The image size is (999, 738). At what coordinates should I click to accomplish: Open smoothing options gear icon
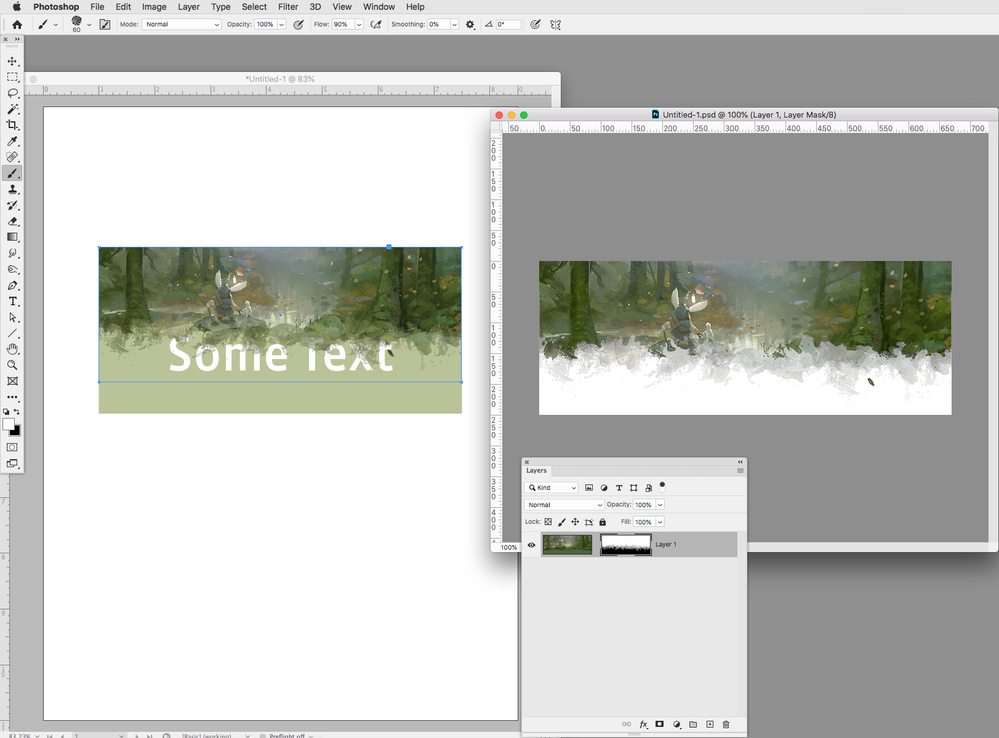470,24
